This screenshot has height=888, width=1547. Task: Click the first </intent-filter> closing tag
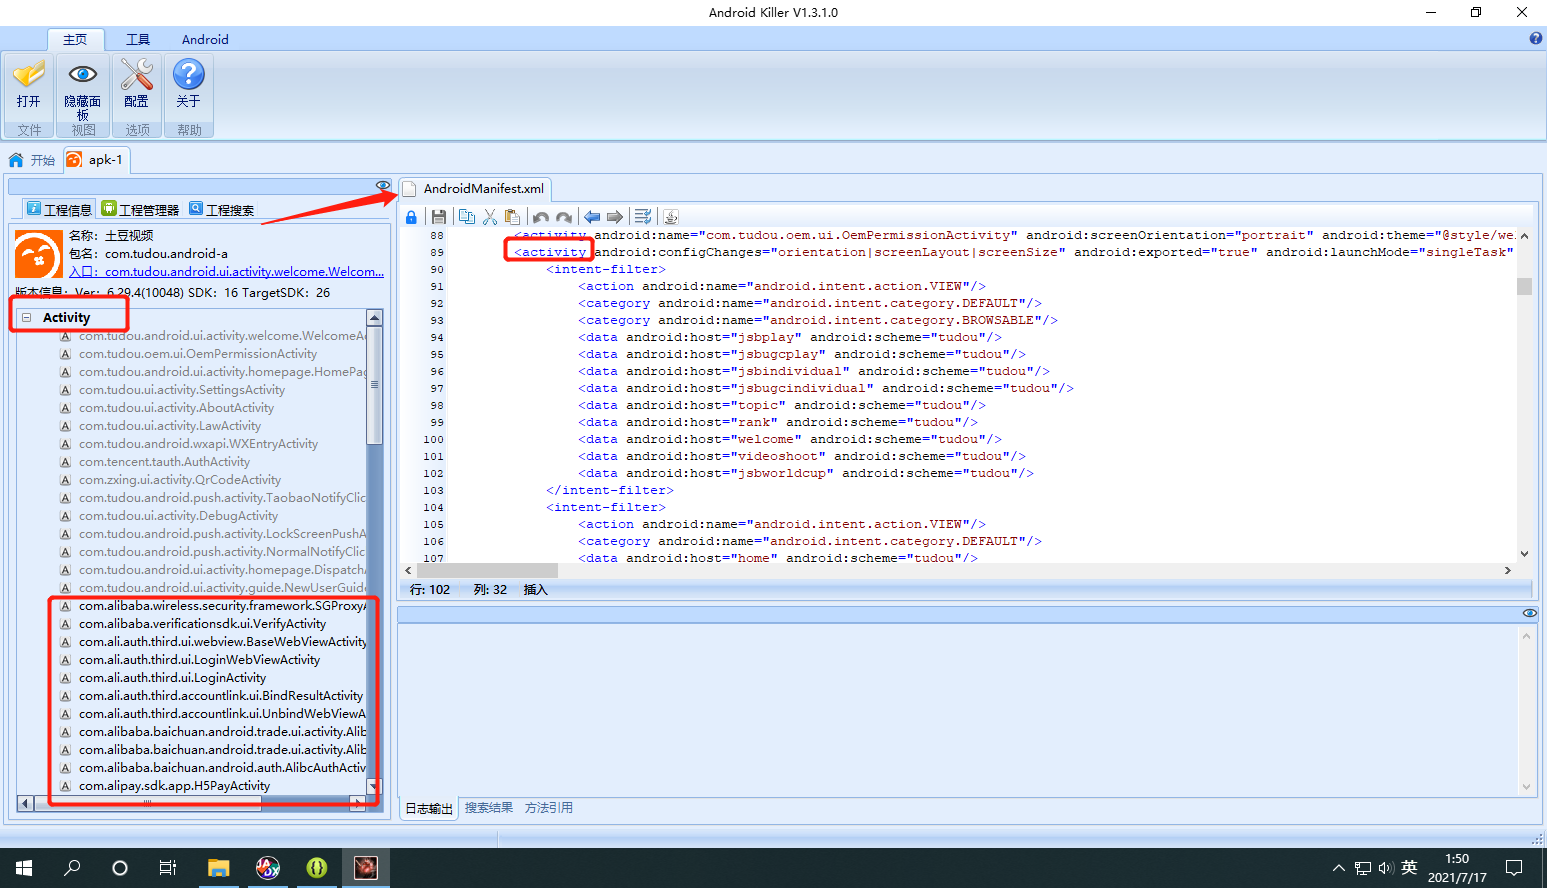pyautogui.click(x=610, y=490)
